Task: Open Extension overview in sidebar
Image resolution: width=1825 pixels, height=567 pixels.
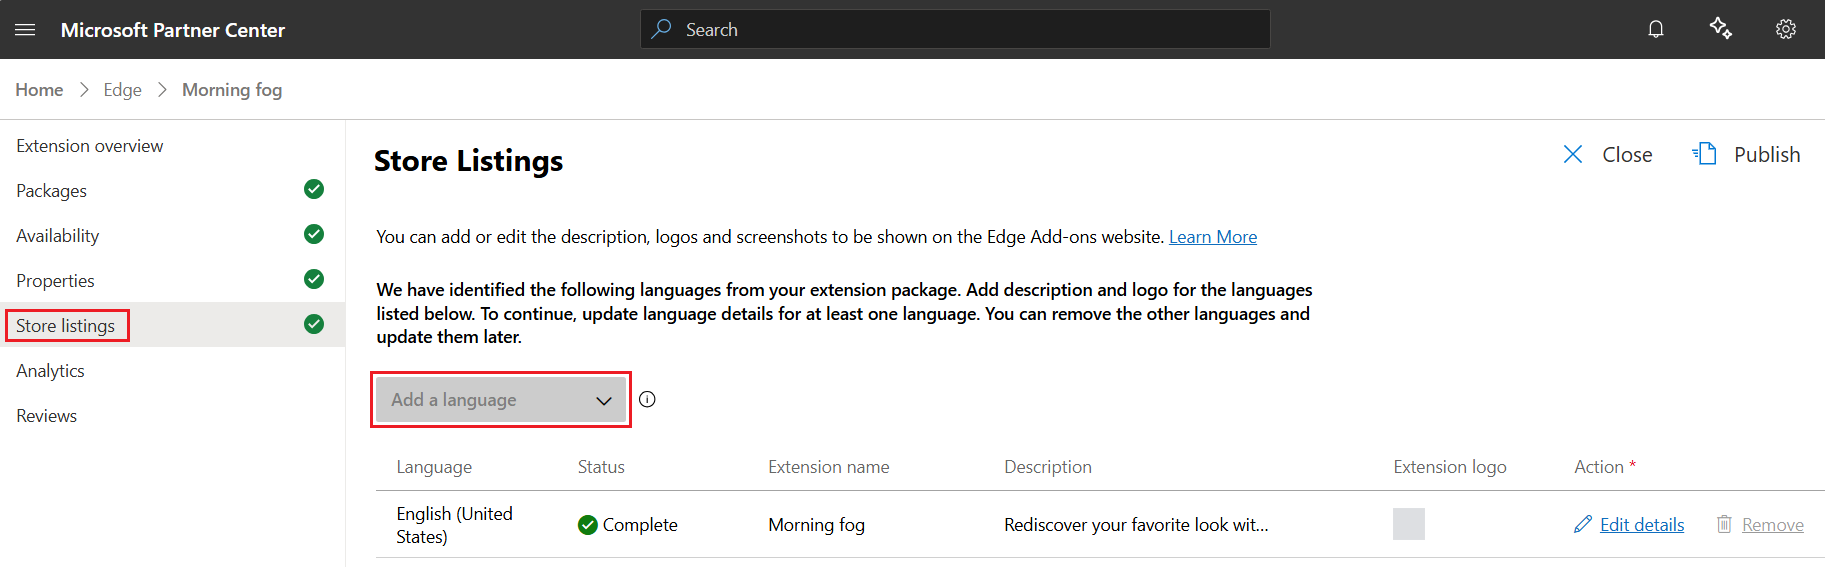Action: tap(90, 146)
